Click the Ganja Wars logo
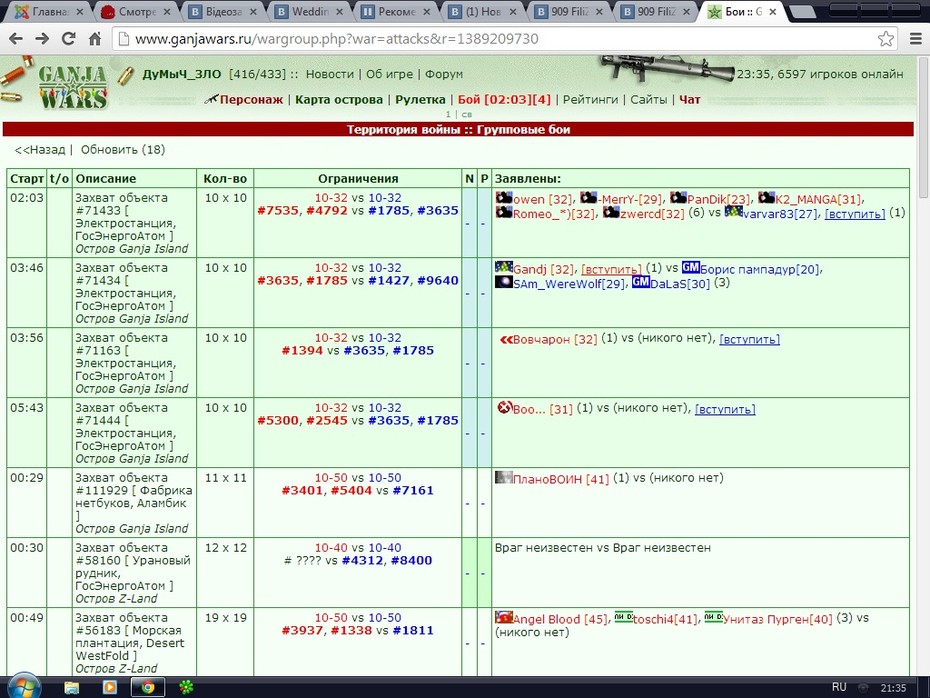The height and width of the screenshot is (698, 930). (72, 87)
